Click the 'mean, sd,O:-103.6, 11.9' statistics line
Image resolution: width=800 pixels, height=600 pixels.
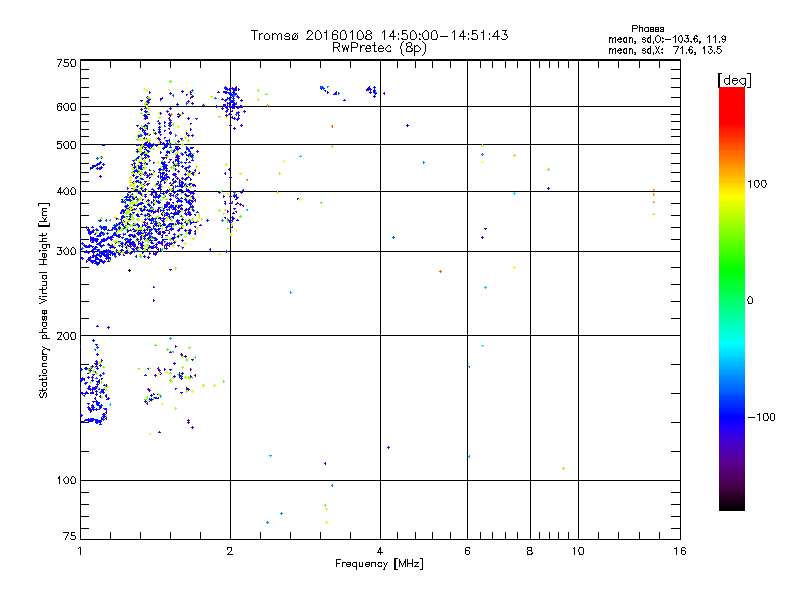[x=667, y=39]
